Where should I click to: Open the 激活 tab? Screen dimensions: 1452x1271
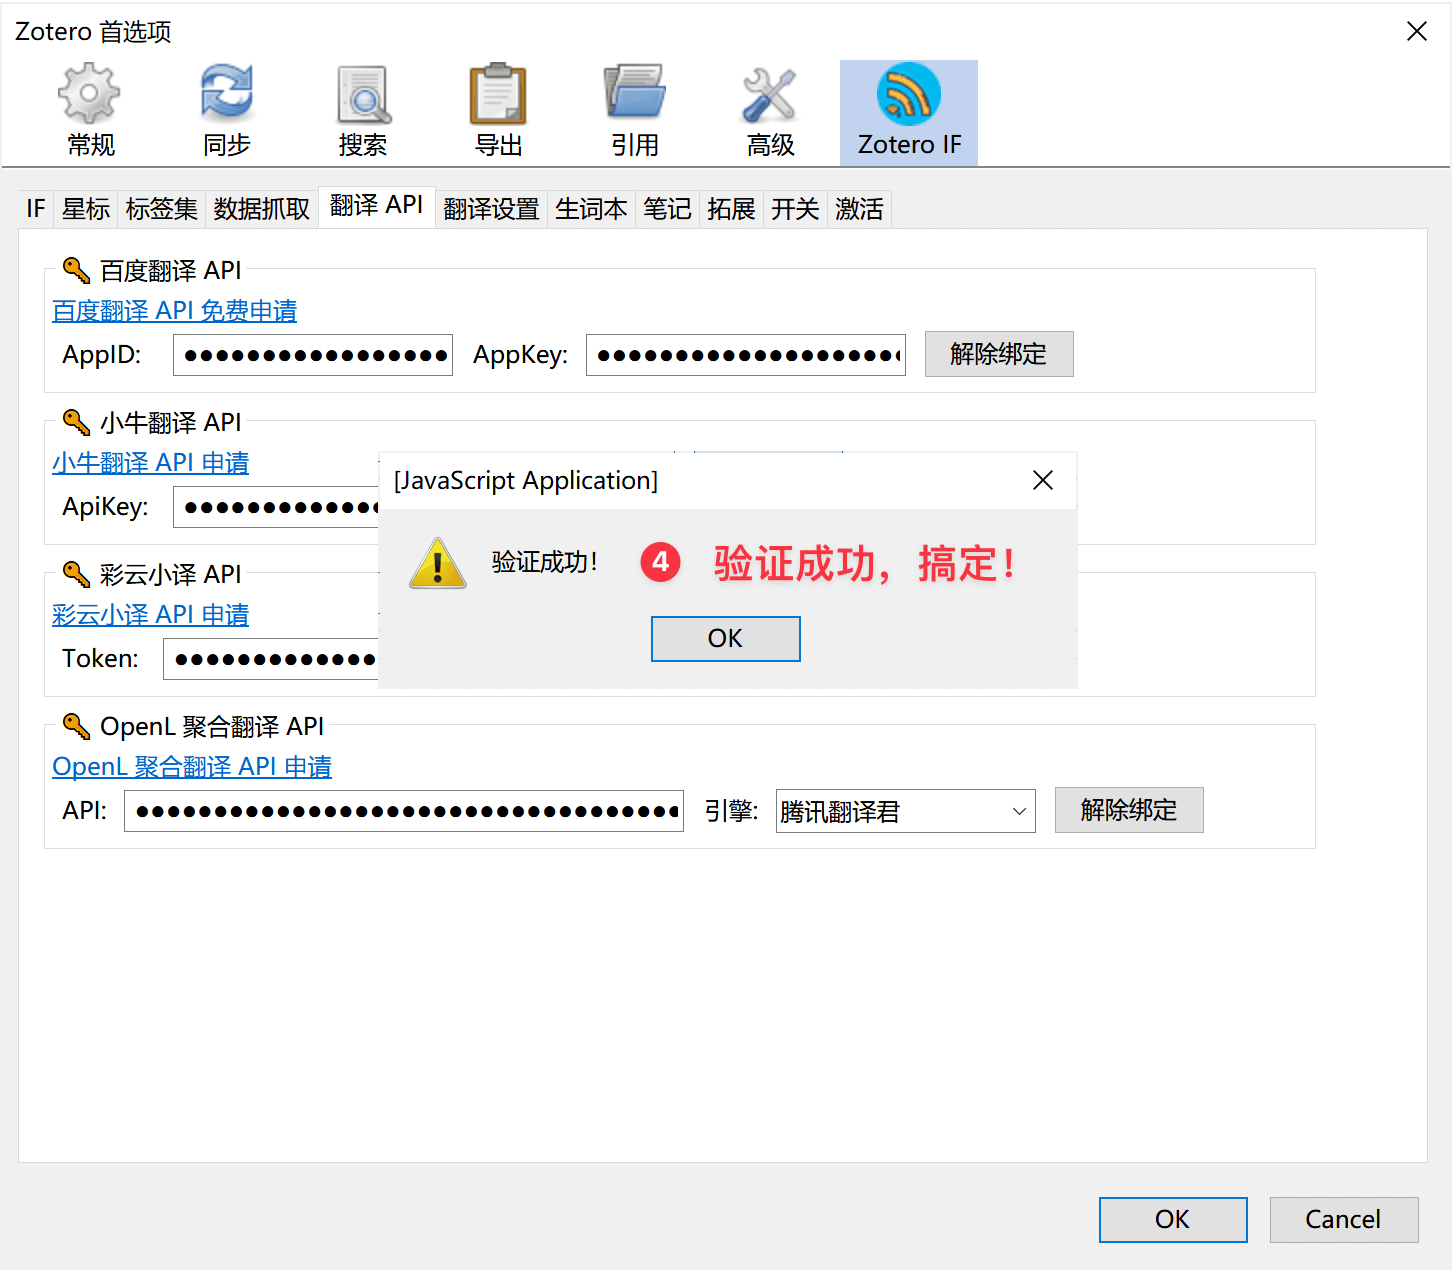click(x=859, y=209)
